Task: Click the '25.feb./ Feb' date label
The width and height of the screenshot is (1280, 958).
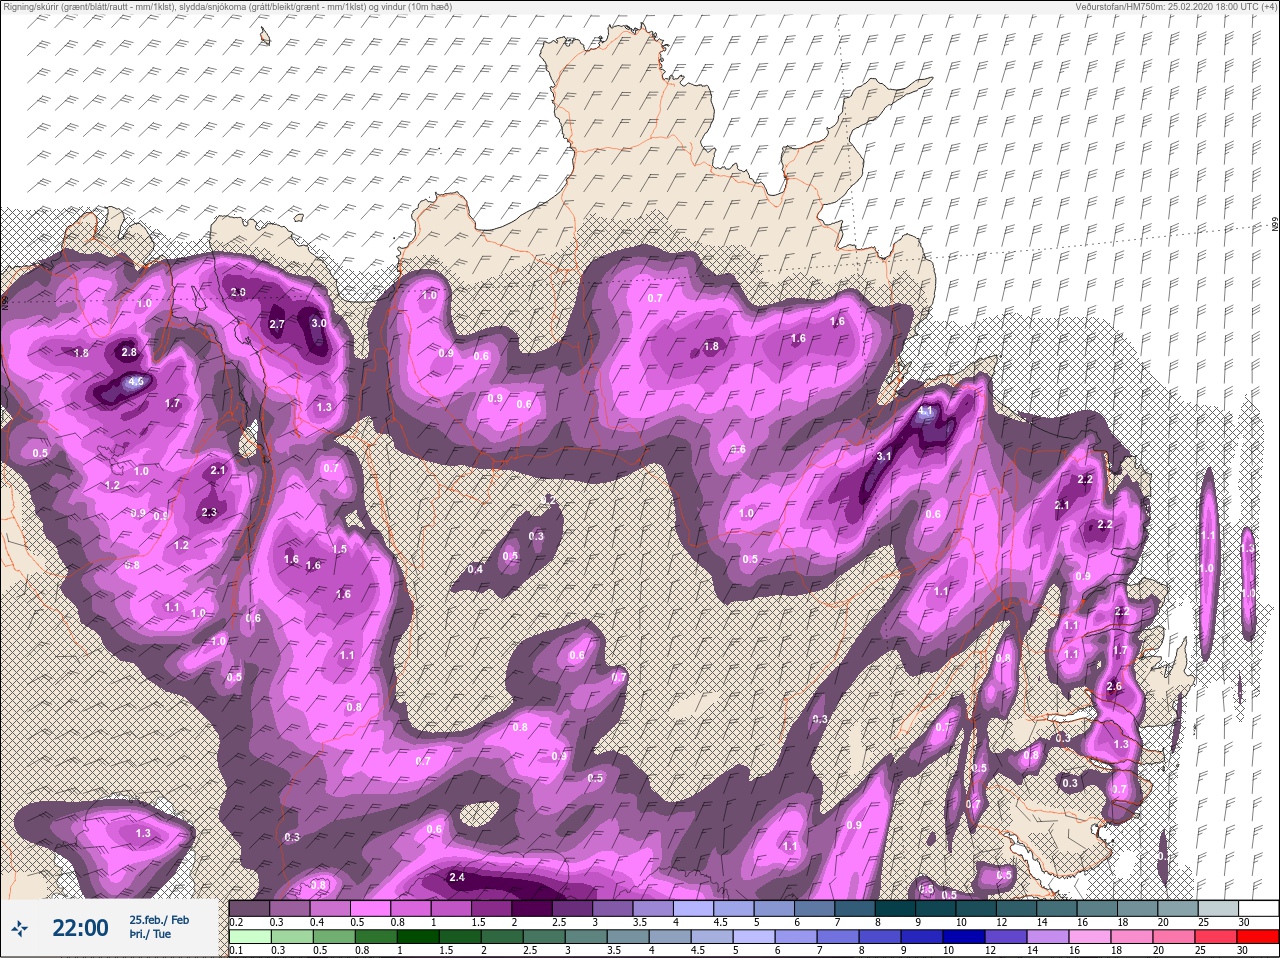Action: click(x=159, y=920)
